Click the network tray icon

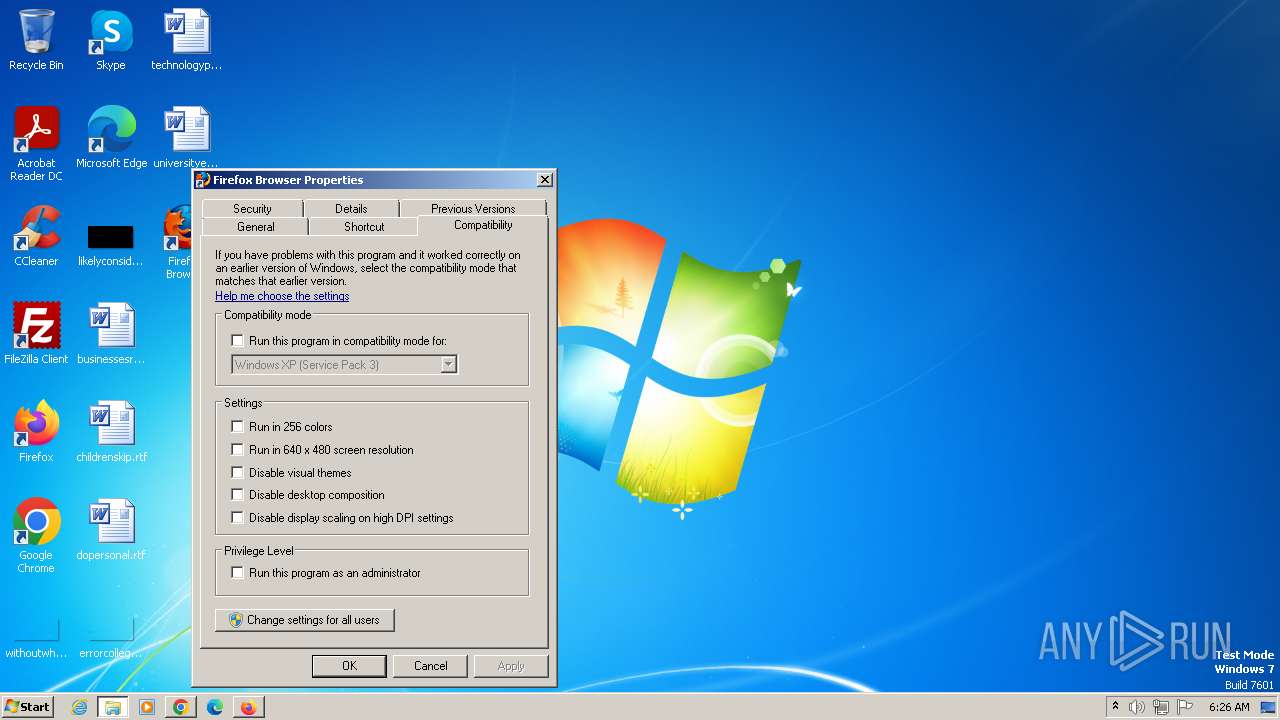click(1161, 707)
